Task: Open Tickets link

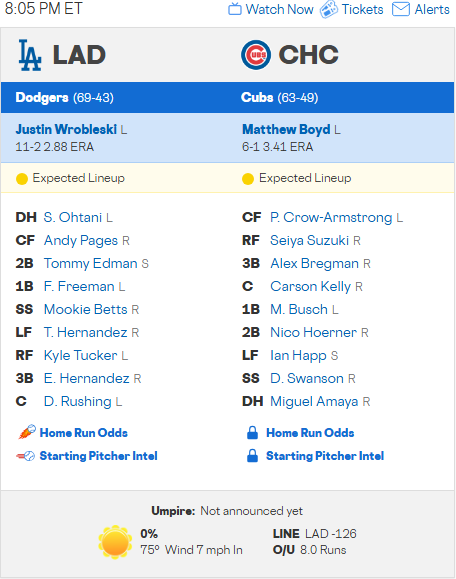Action: click(362, 9)
